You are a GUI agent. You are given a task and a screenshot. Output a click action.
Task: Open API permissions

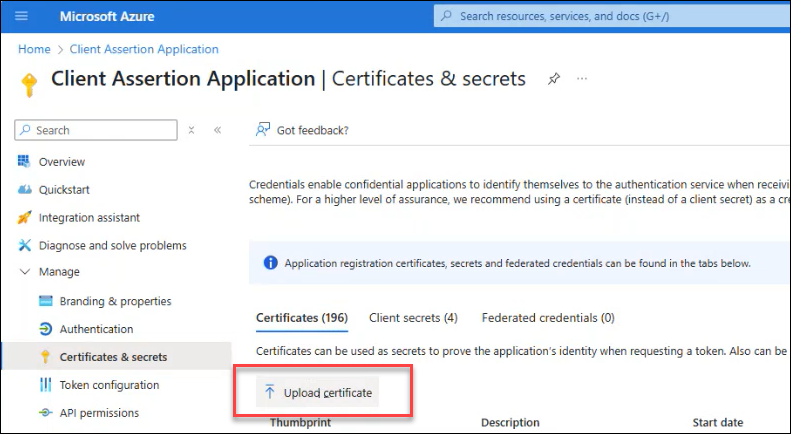point(99,413)
